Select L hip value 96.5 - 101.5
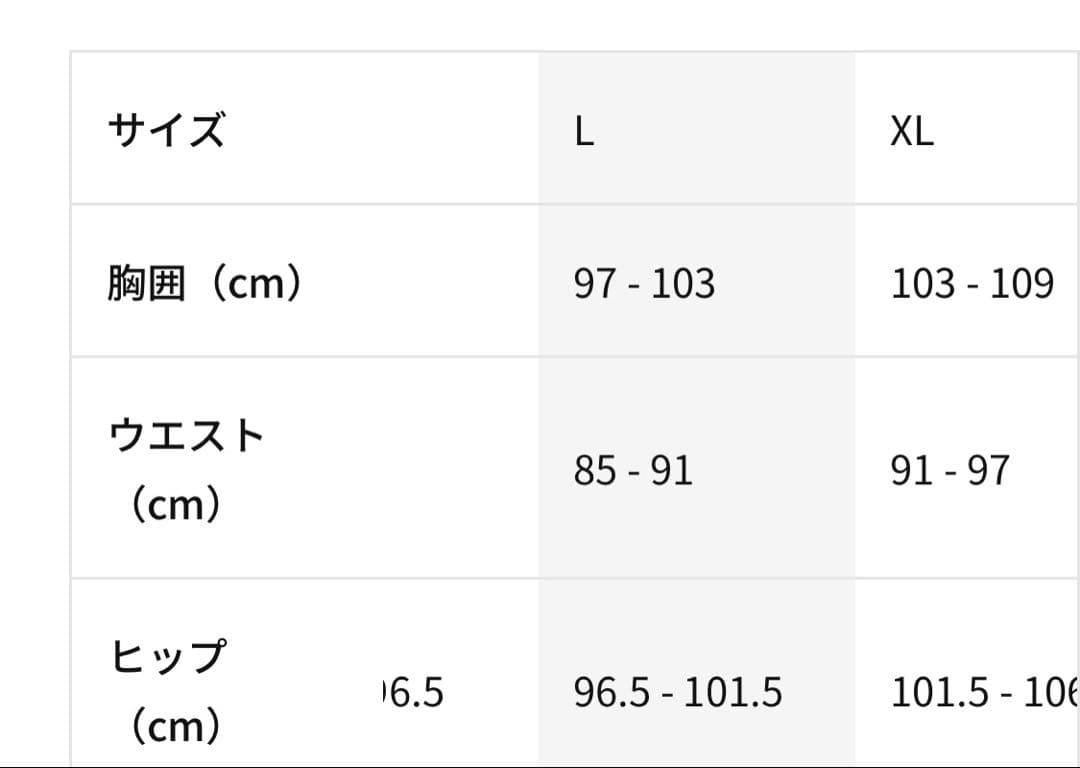Image resolution: width=1080 pixels, height=768 pixels. pos(678,692)
